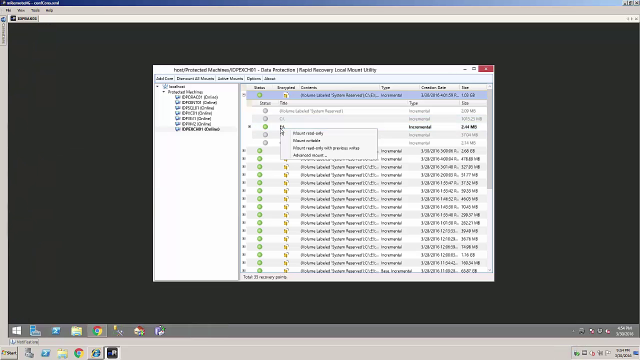This screenshot has height=360, width=640.
Task: Expand the 2.68 GB recovery point row
Action: [244, 151]
